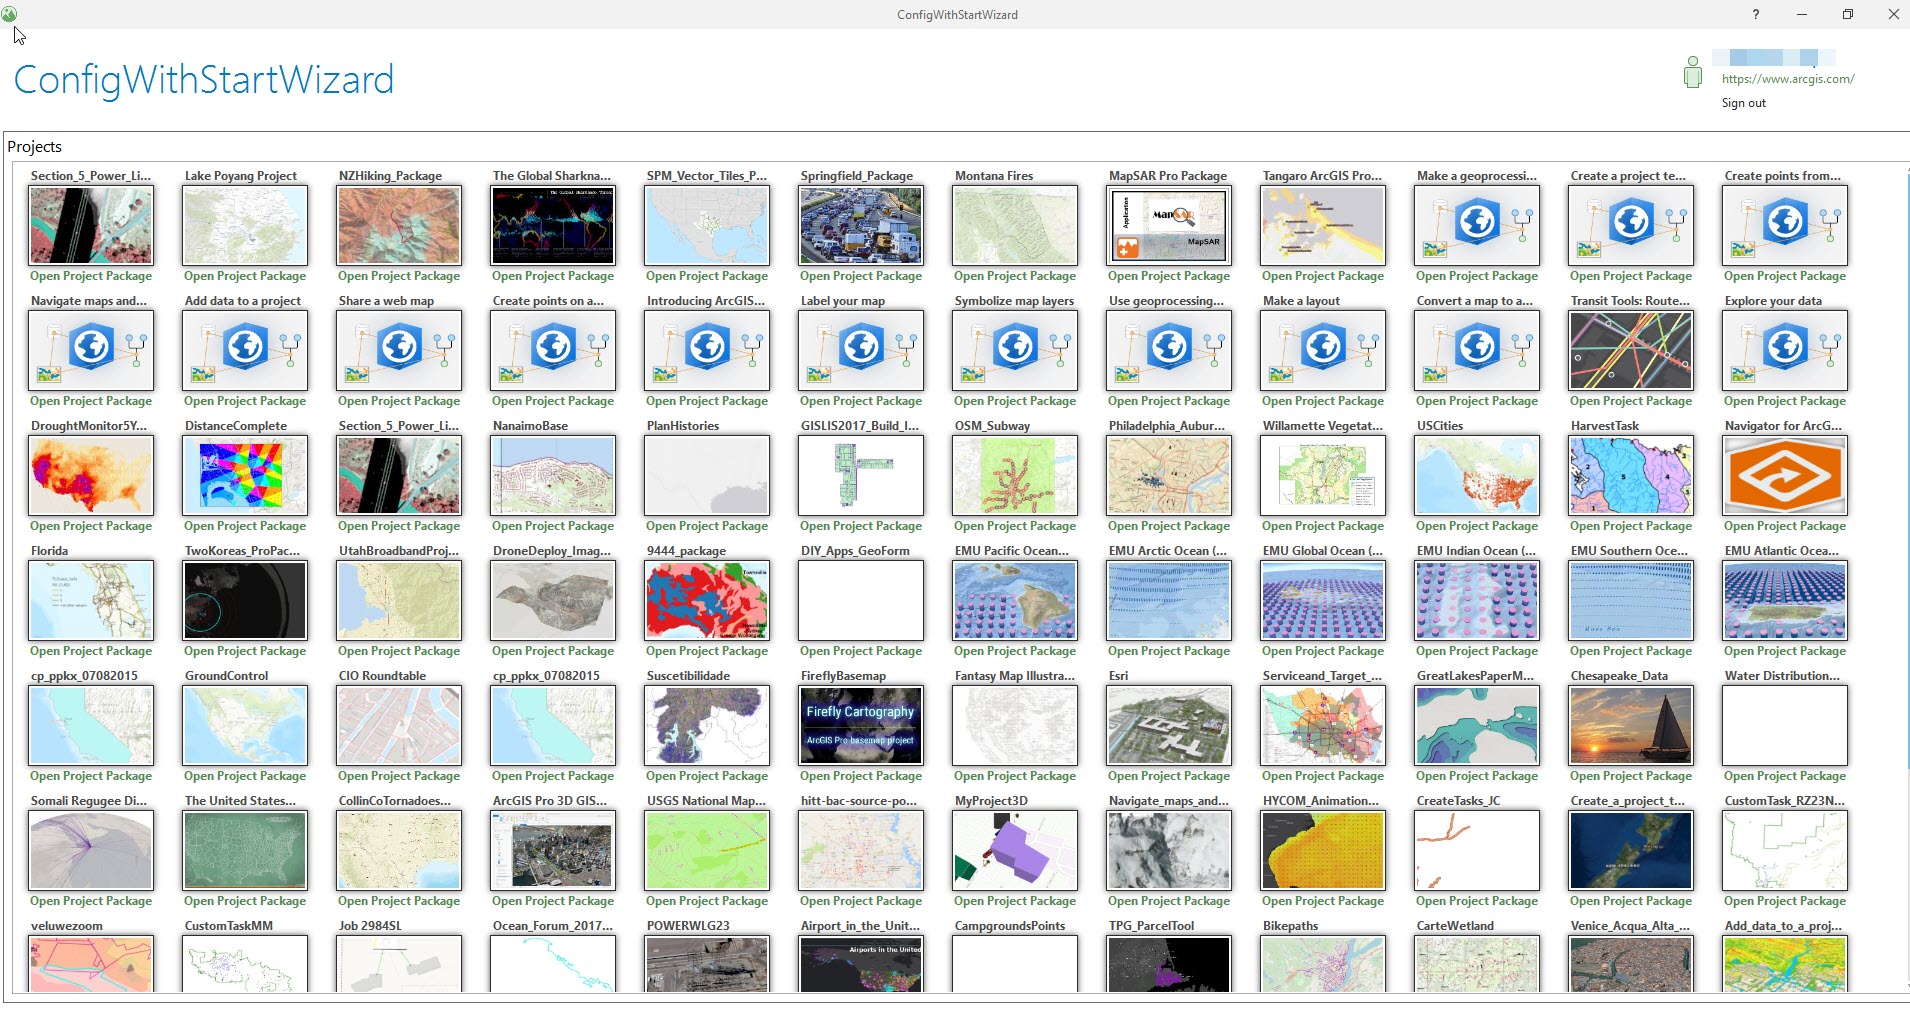1910x1014 pixels.
Task: Select the The Global Sharkna... thumbnail
Action: pos(553,225)
